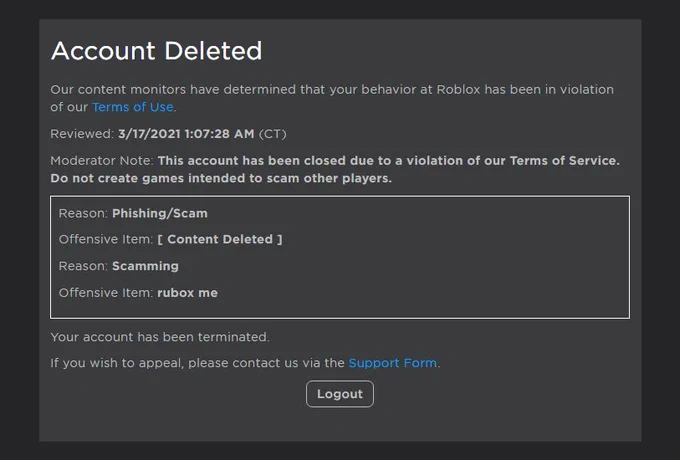Viewport: 680px width, 460px height.
Task: Open the Support Form link
Action: pyautogui.click(x=393, y=363)
